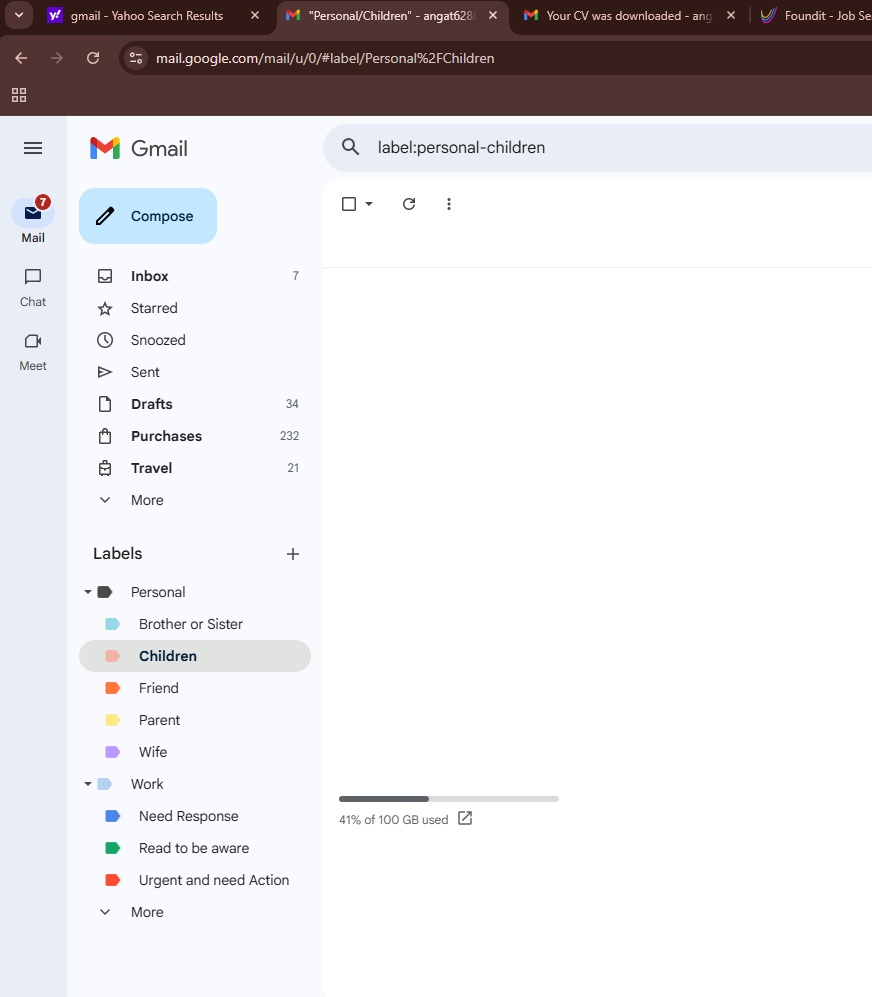The image size is (872, 997).
Task: Refresh the message list
Action: point(409,204)
